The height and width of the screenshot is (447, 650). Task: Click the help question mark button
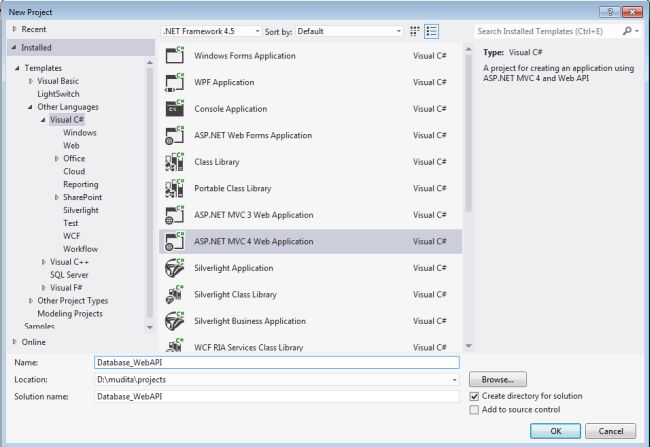click(610, 12)
